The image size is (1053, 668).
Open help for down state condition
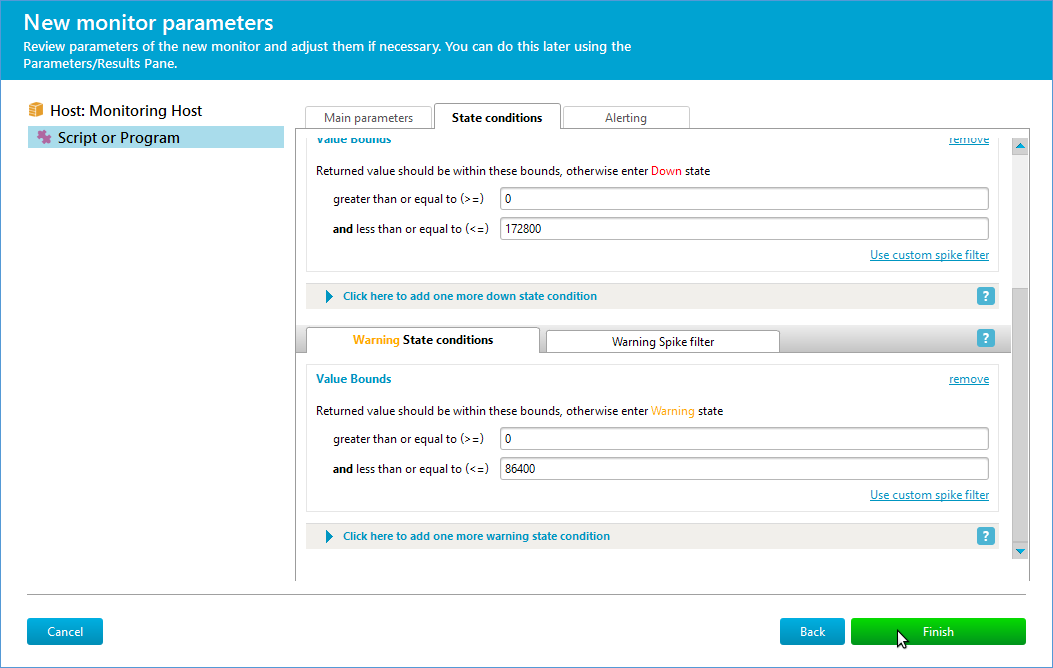985,296
